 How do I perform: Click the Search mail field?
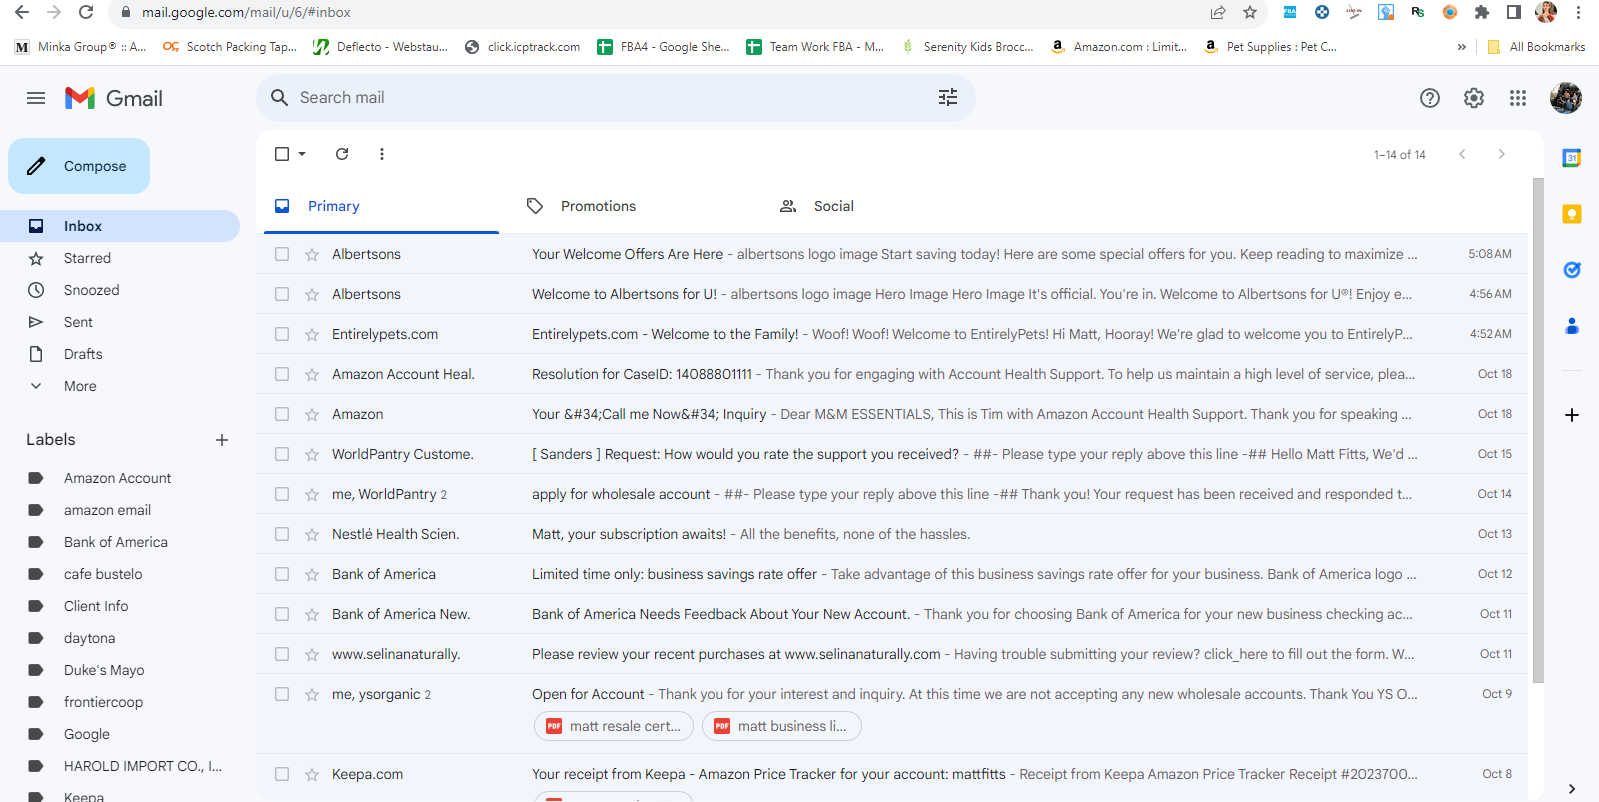click(616, 97)
